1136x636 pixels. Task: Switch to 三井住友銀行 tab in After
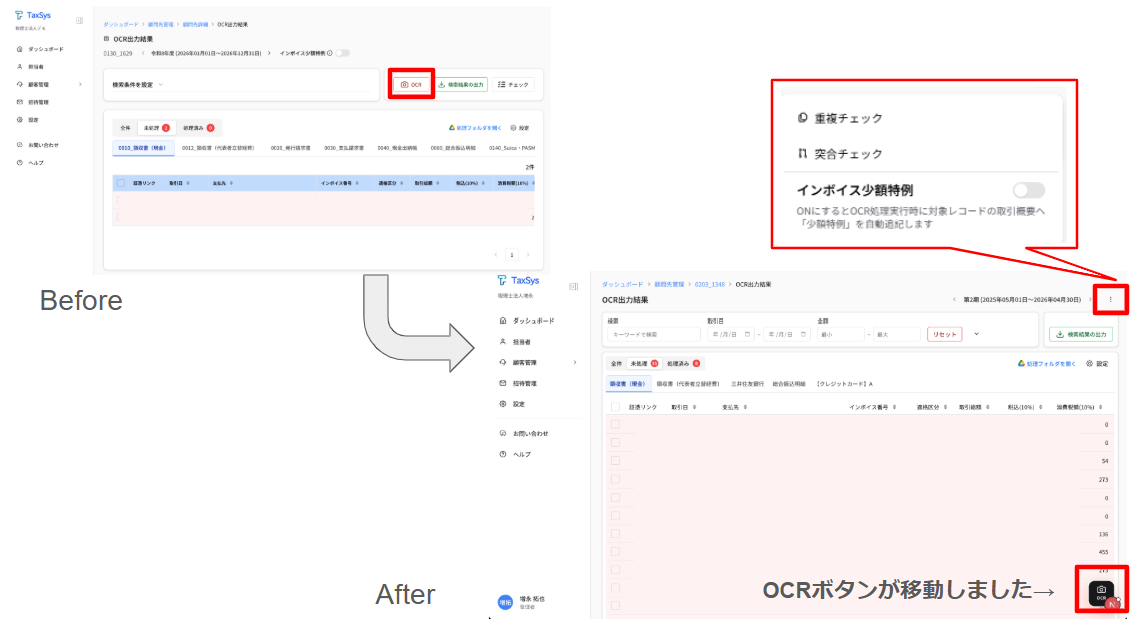747,384
